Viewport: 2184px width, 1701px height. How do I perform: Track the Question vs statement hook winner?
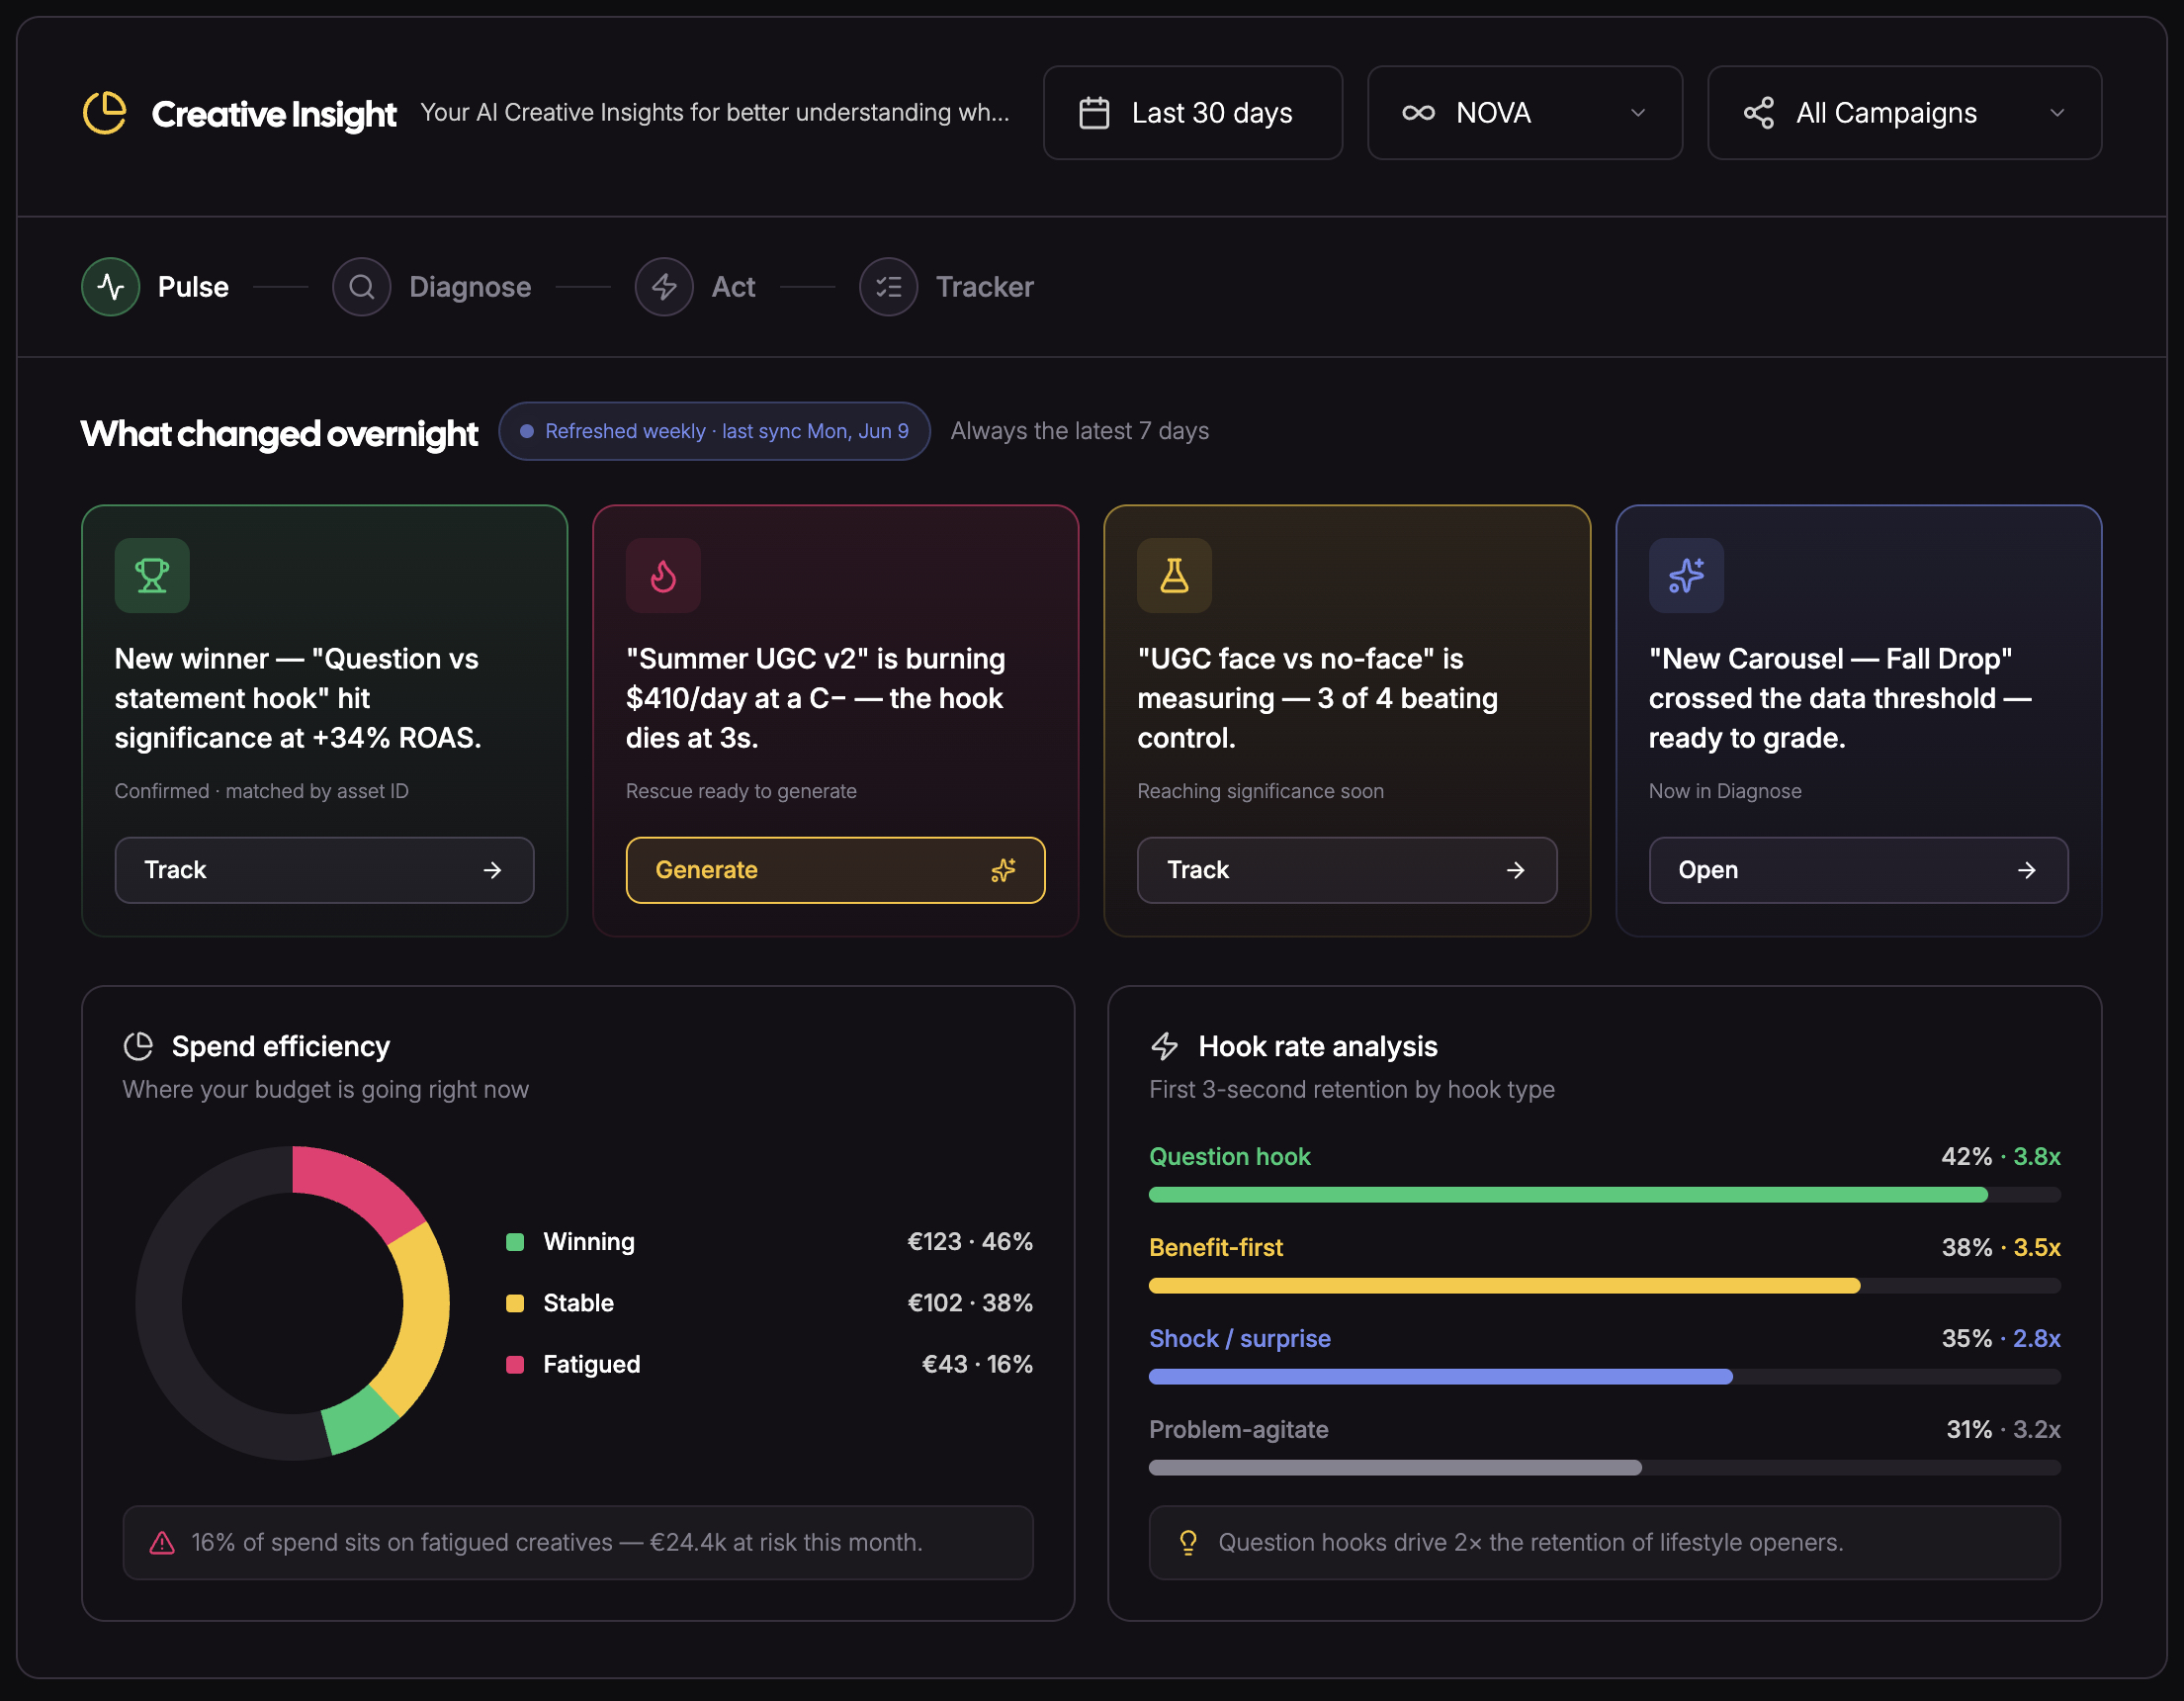[324, 870]
